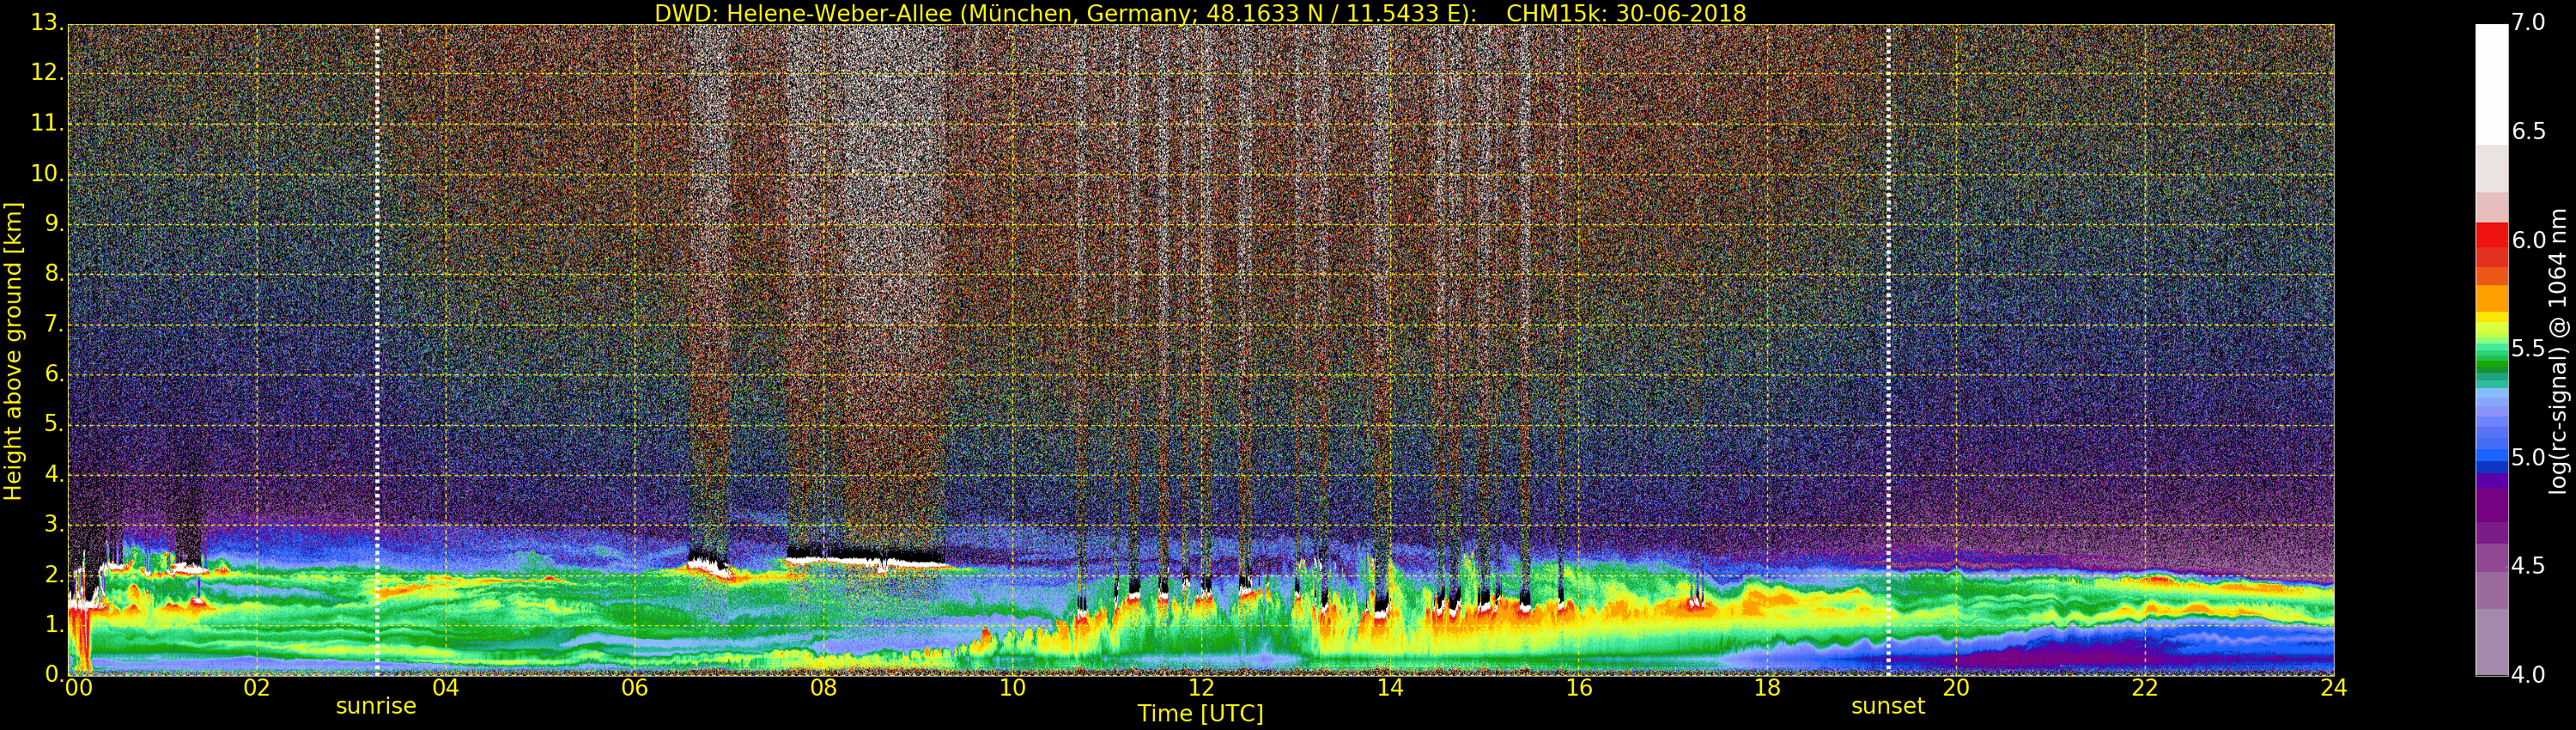
Task: Click the time axis tick '10'
Action: pyautogui.click(x=1012, y=688)
